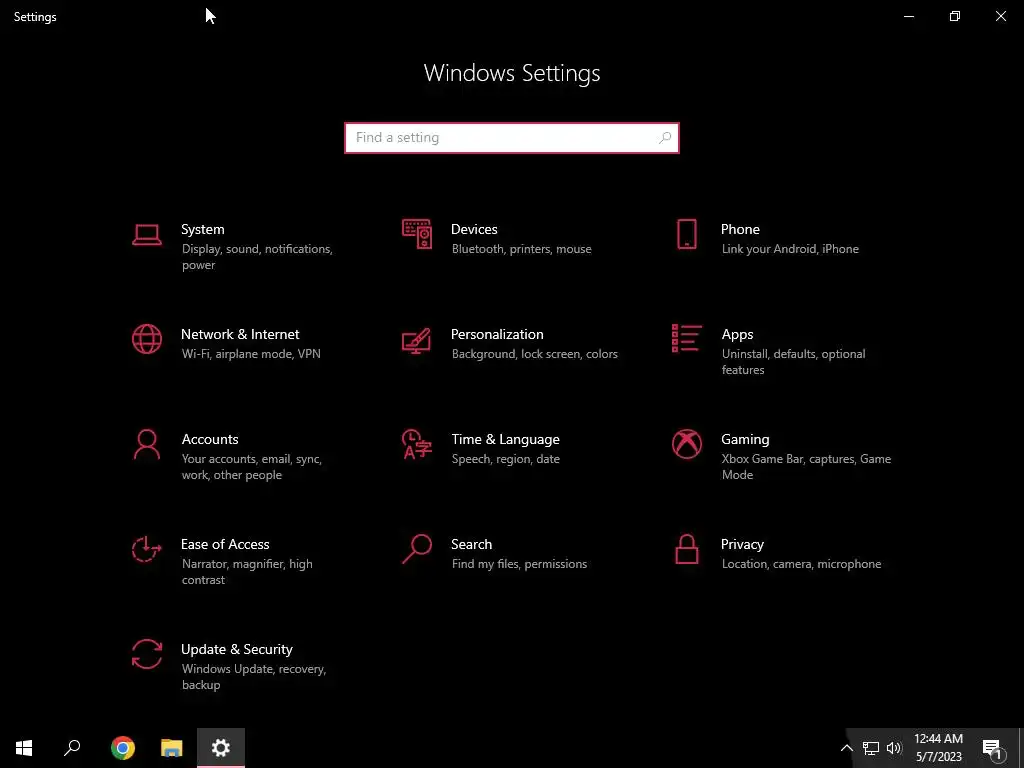This screenshot has height=768, width=1024.
Task: Open the Accounts person icon
Action: (x=147, y=444)
